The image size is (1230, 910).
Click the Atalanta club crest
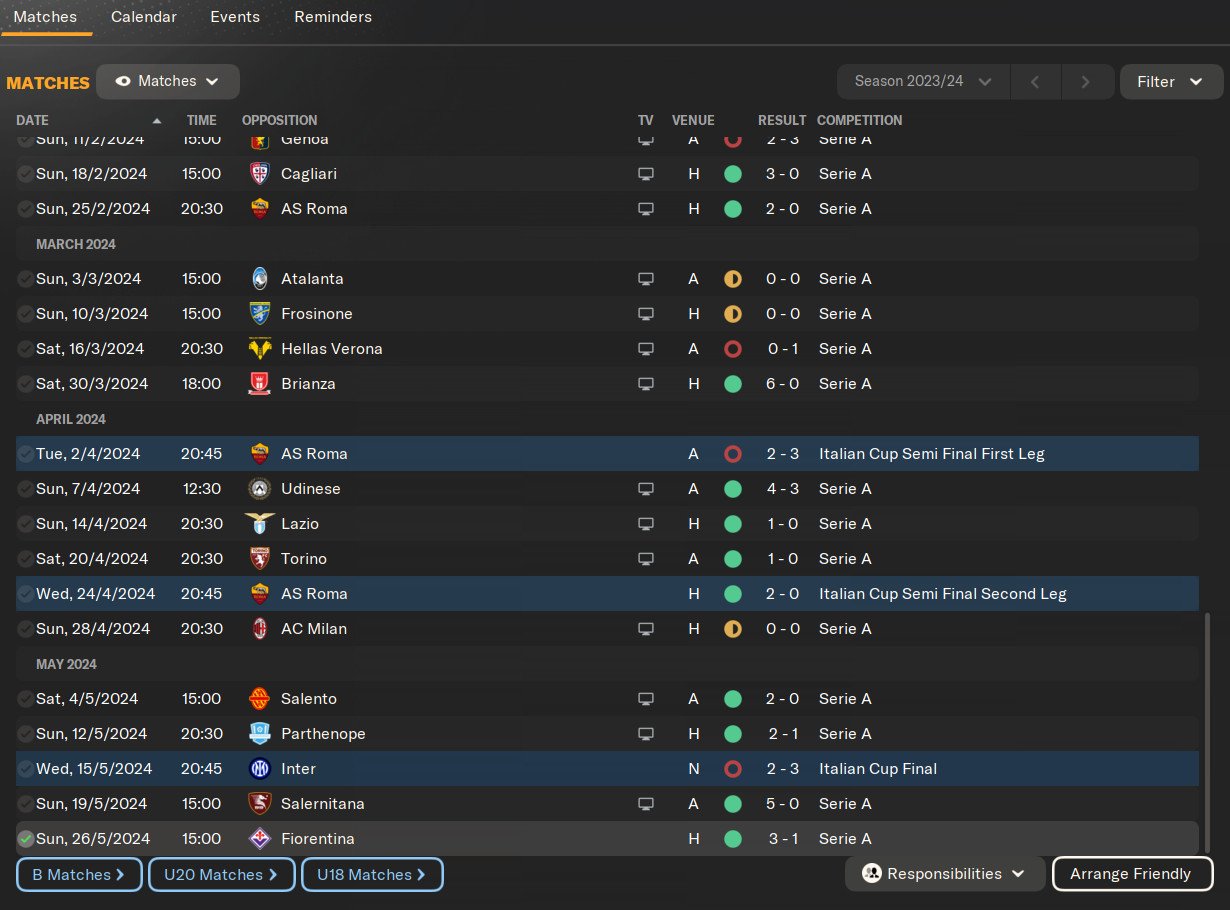pos(259,278)
